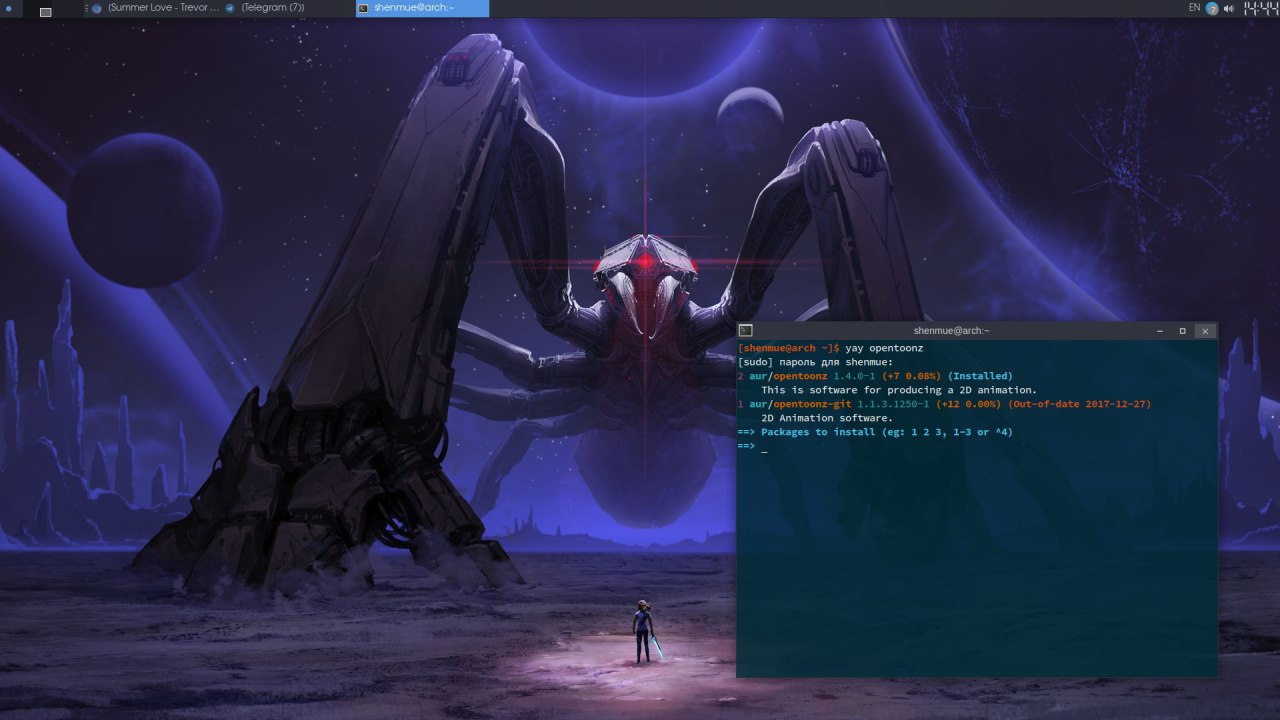This screenshot has height=720, width=1280.
Task: Click the terminal icon in taskbar entry
Action: [x=364, y=8]
